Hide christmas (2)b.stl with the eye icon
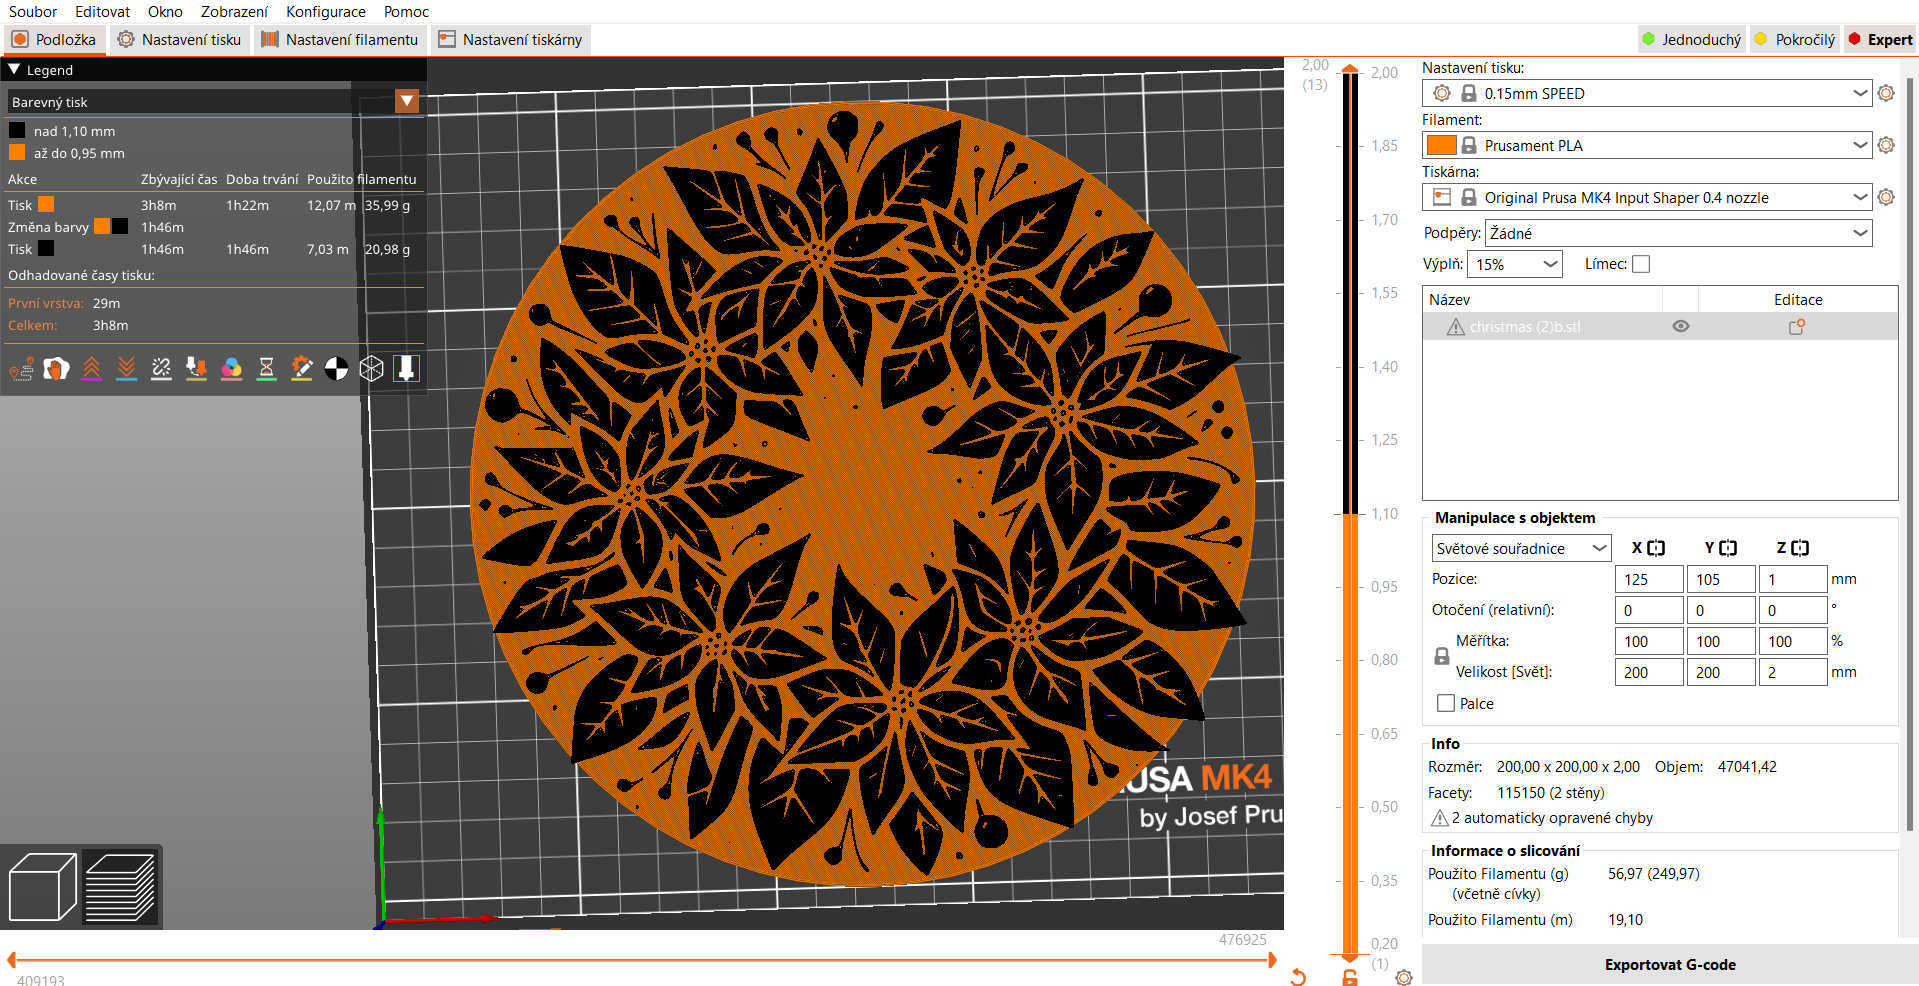 [1681, 327]
